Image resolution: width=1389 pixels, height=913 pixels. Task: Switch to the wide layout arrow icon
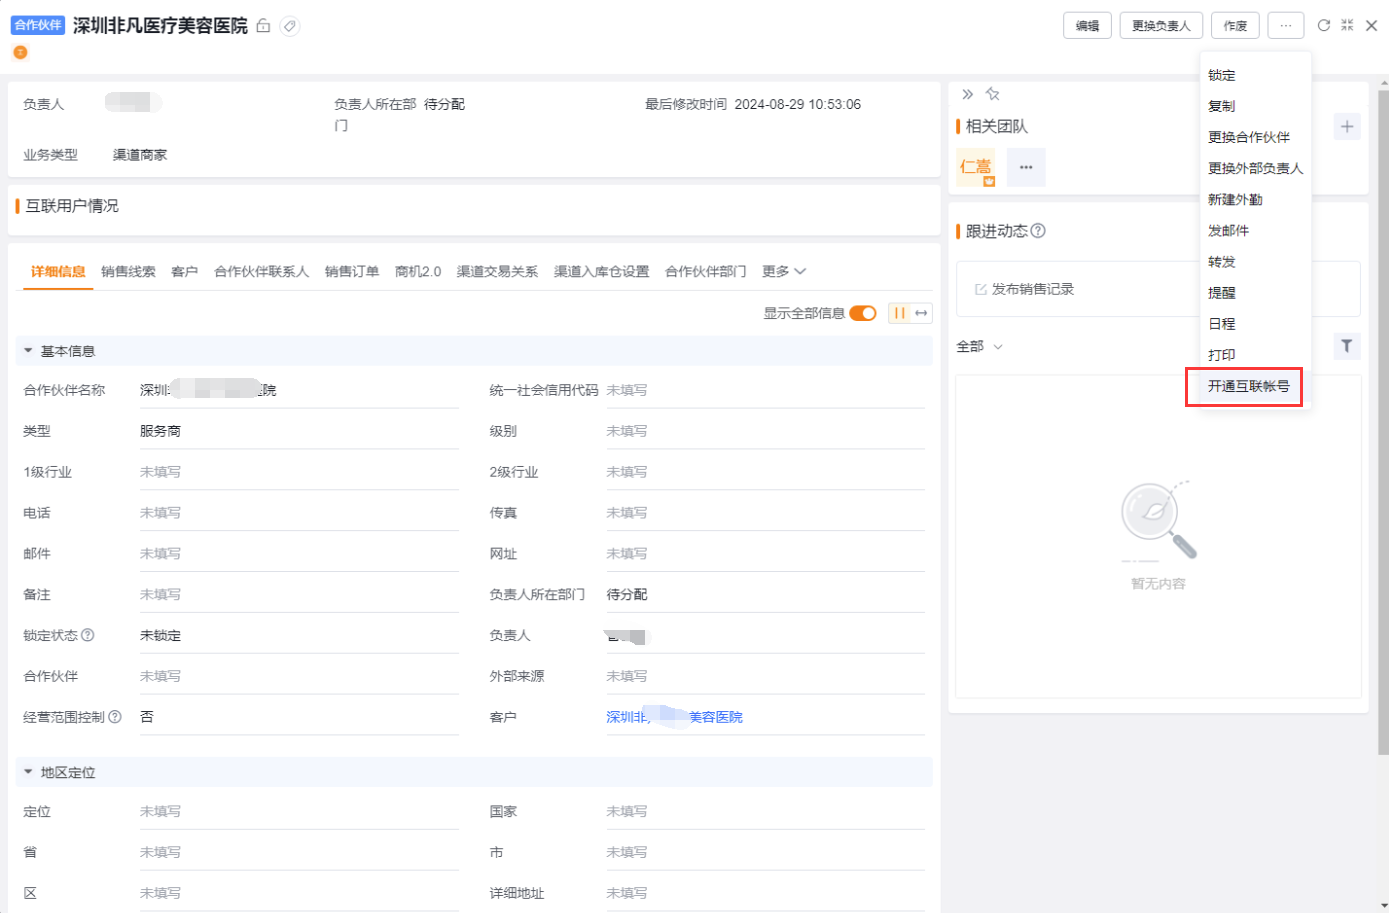pos(921,313)
